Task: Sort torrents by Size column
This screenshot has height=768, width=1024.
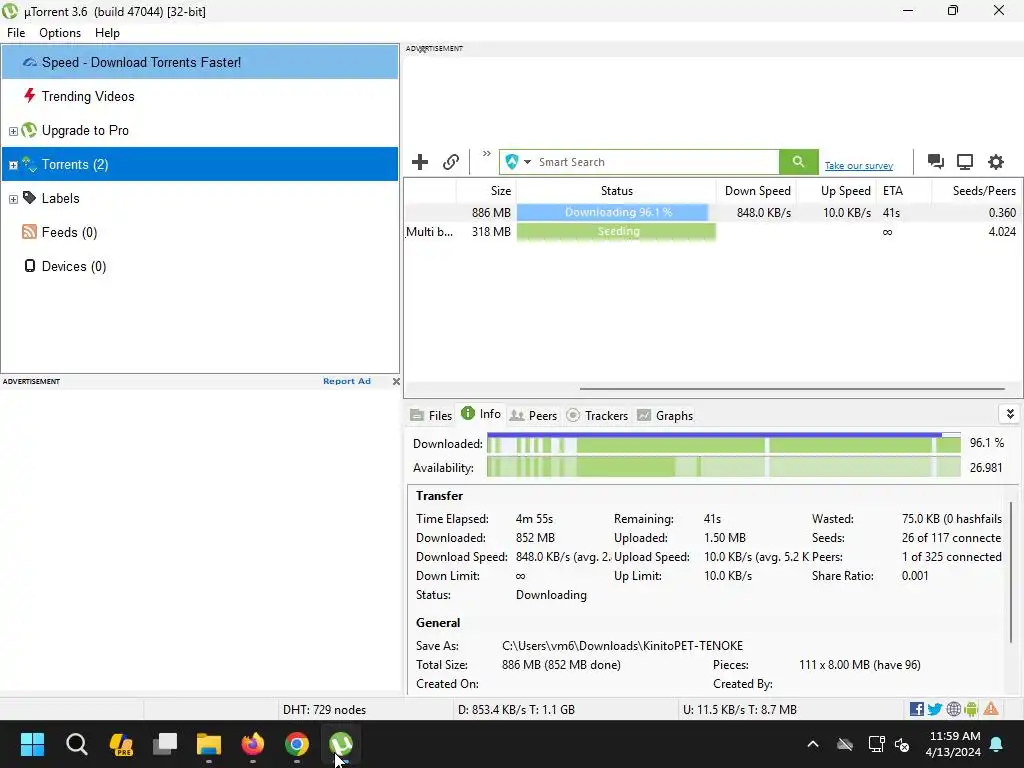Action: tap(486, 191)
